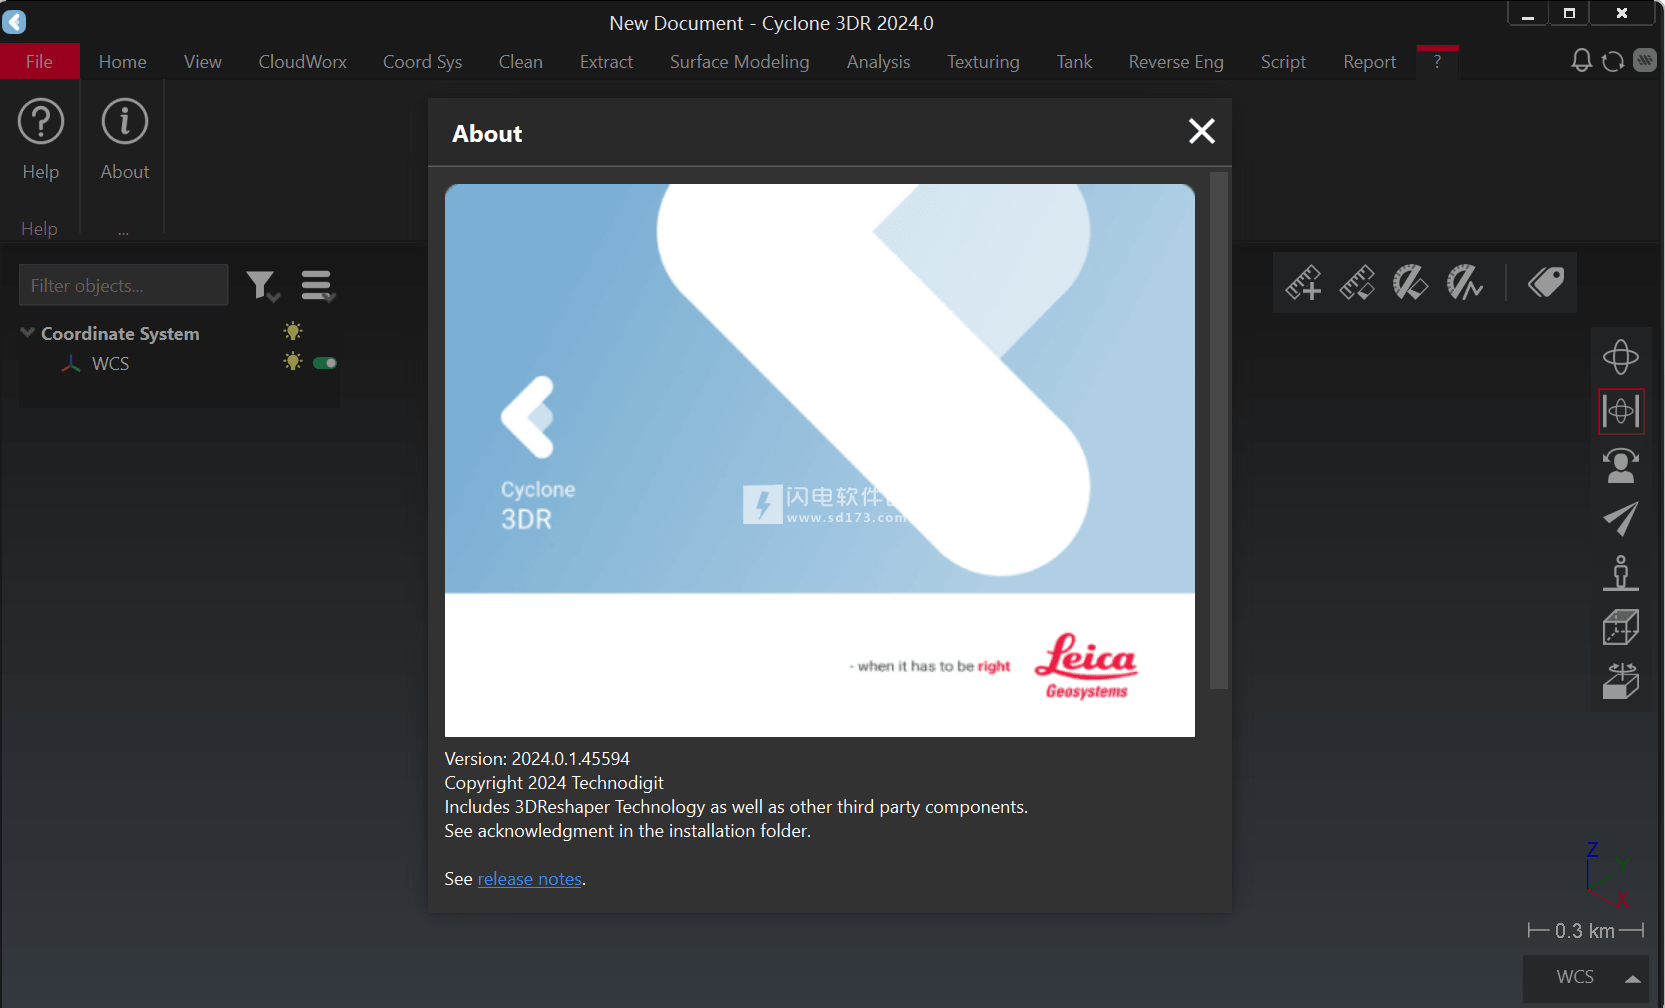Select the question mark ribbon tab
This screenshot has height=1008, width=1665.
pyautogui.click(x=1438, y=62)
